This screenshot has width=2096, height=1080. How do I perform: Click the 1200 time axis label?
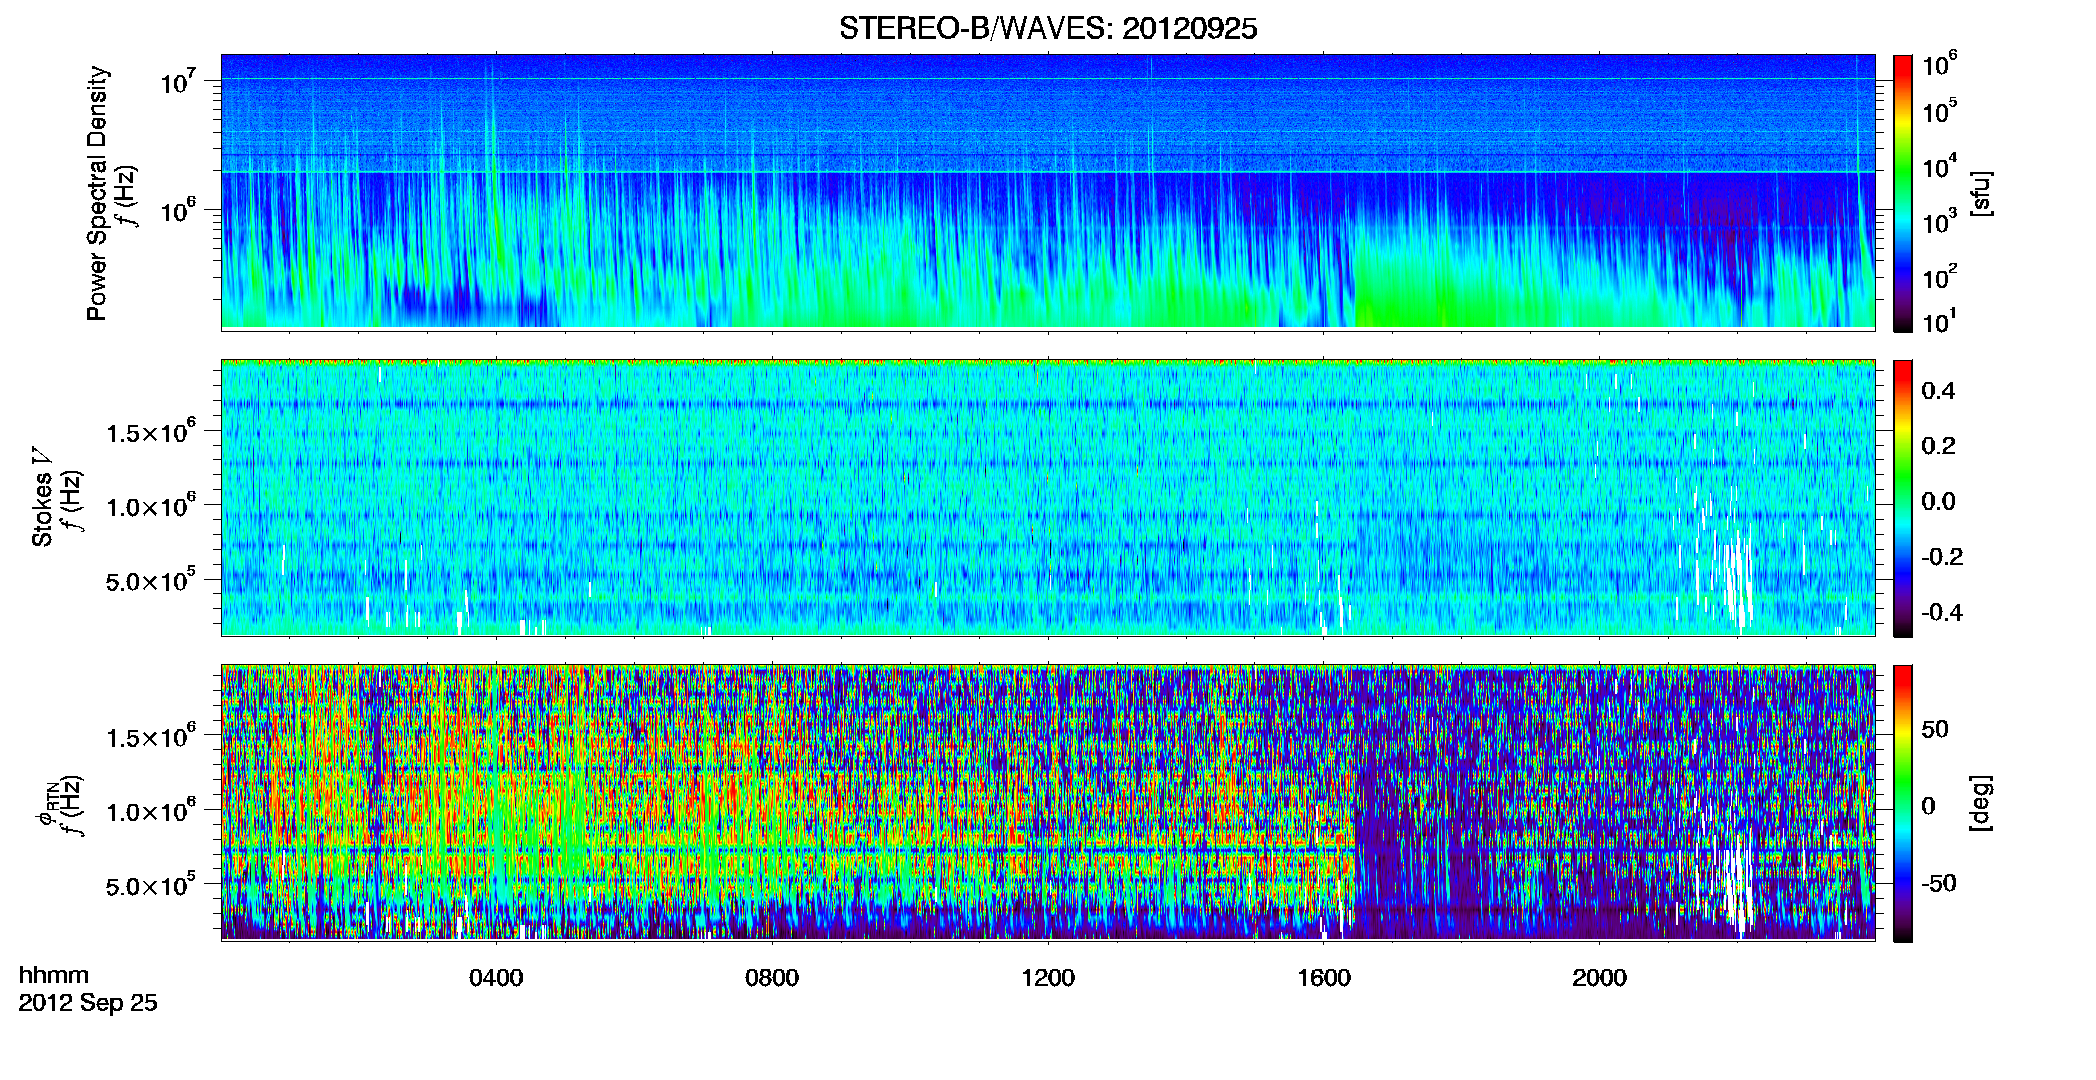1048,978
